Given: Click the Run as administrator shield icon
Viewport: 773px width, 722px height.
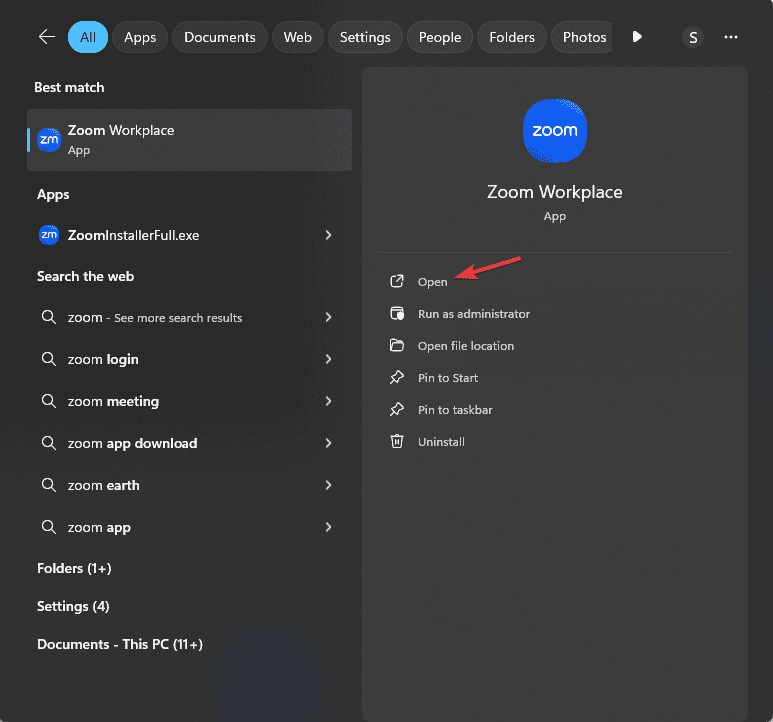Looking at the screenshot, I should click(397, 314).
